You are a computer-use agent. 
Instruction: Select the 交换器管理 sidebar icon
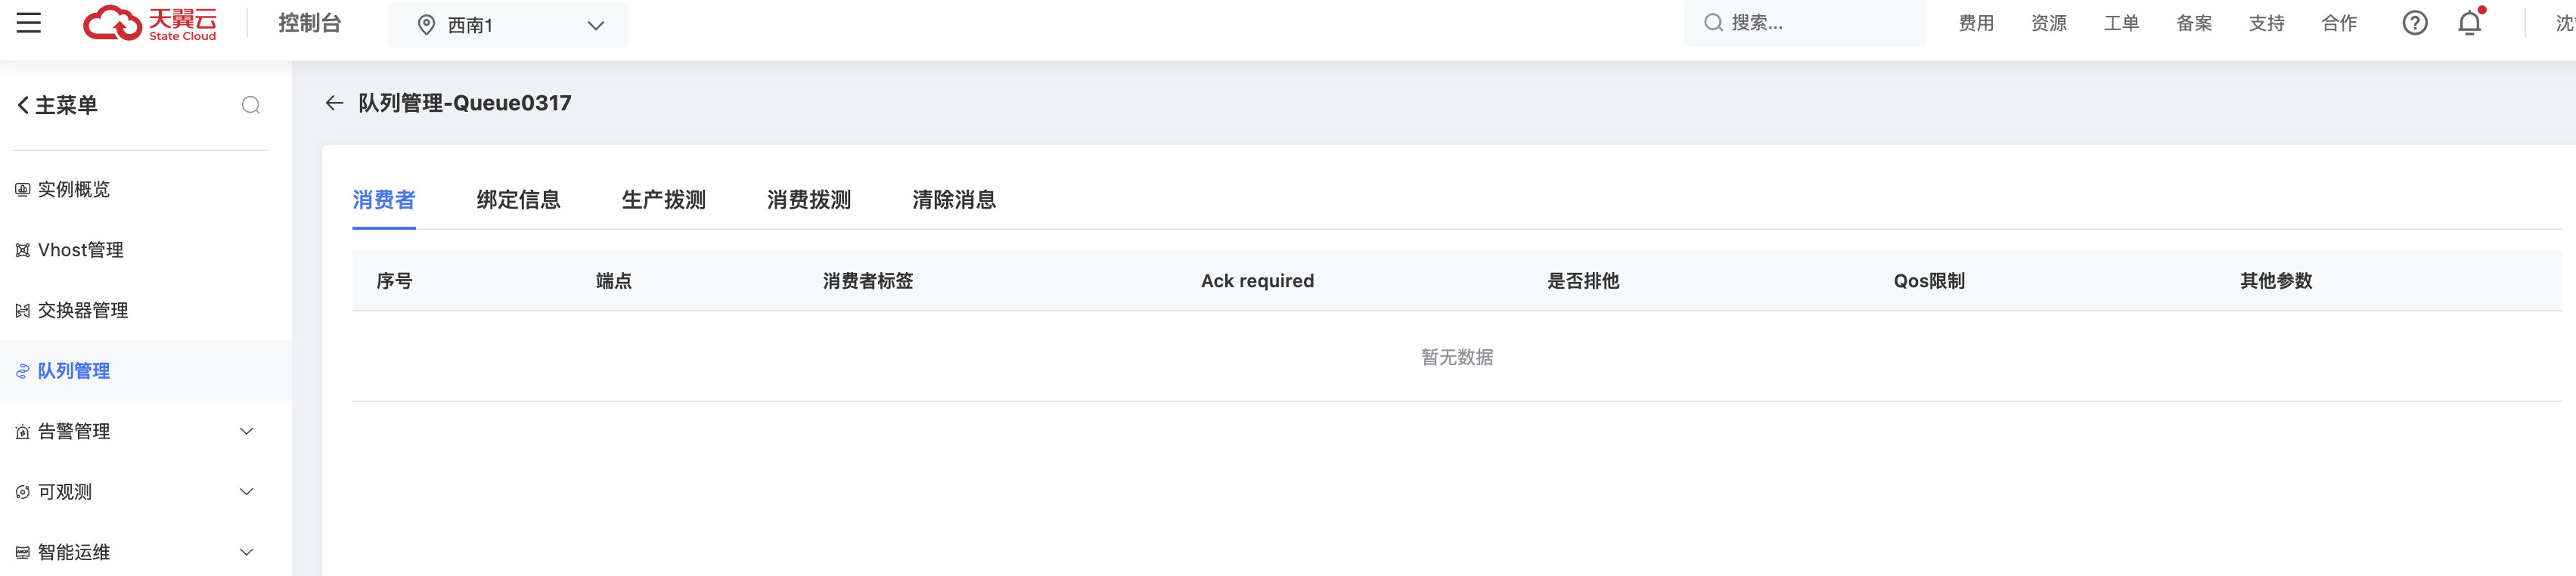(21, 310)
